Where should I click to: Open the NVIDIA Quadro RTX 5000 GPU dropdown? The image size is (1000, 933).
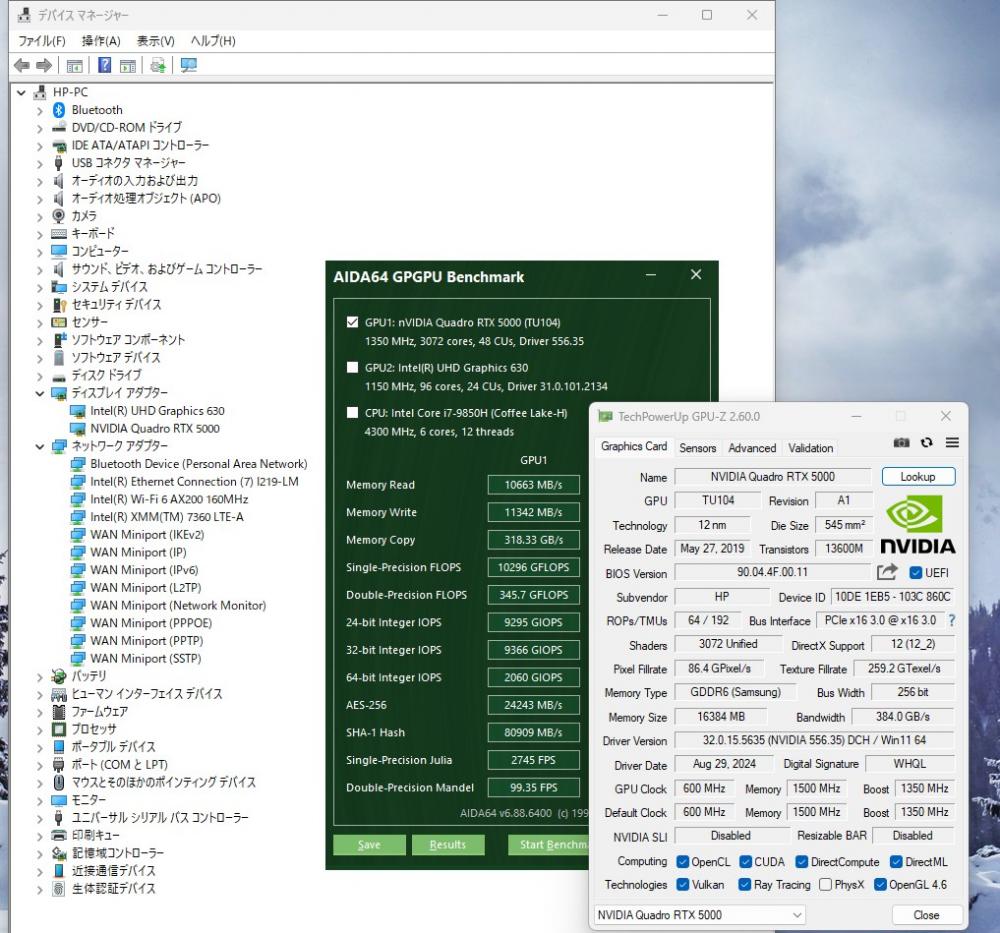tap(700, 915)
